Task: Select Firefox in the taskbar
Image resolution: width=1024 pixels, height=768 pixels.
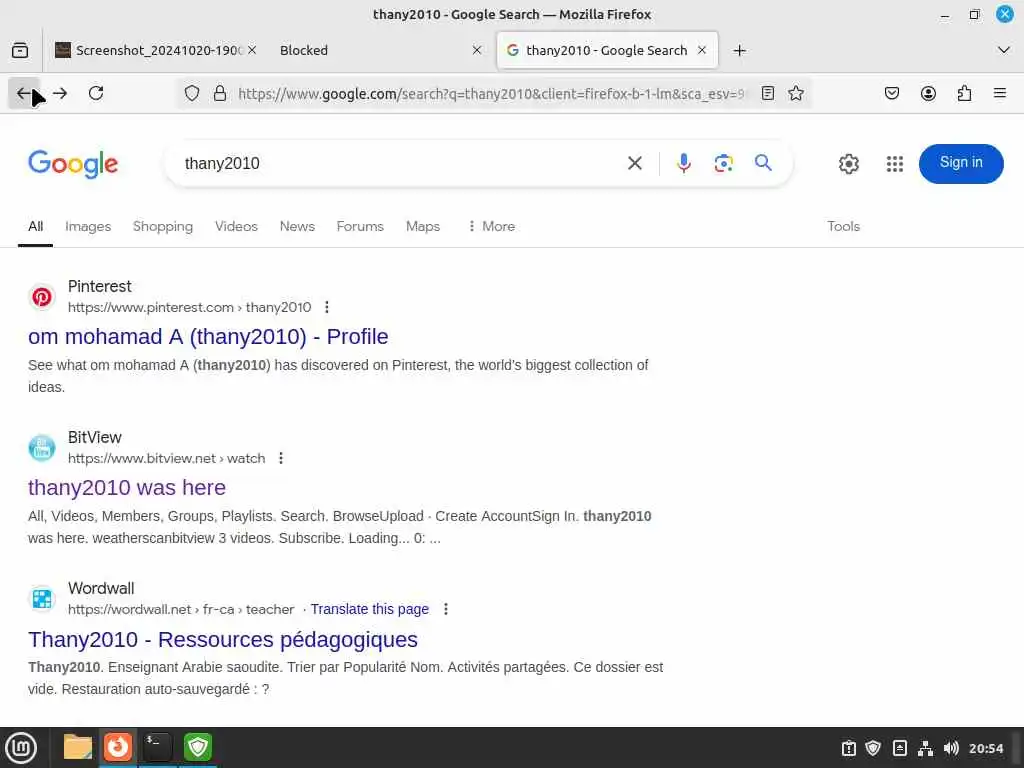Action: coord(118,747)
